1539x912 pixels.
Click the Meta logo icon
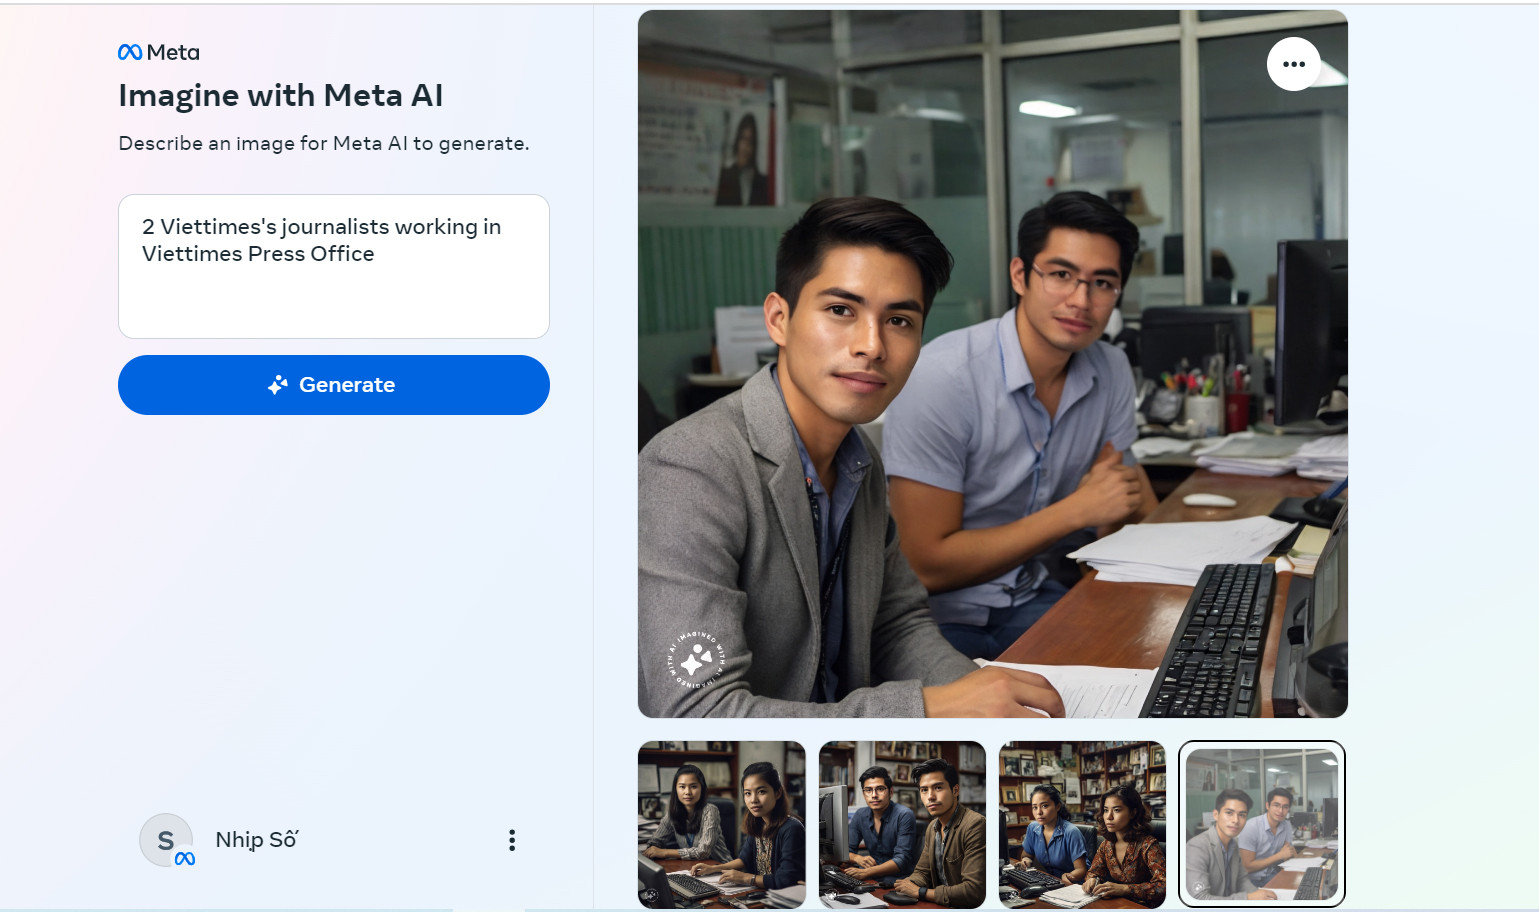tap(130, 52)
